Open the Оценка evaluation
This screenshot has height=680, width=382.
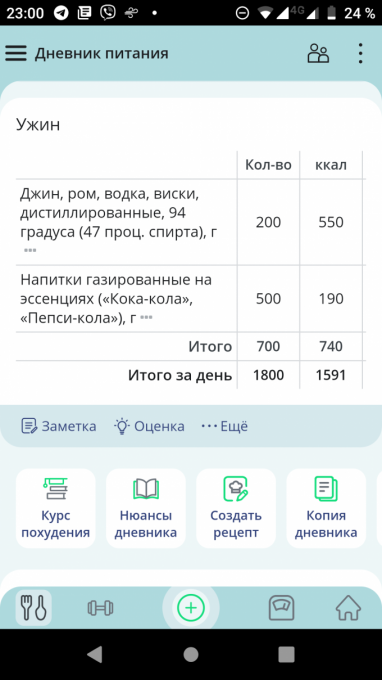tap(149, 426)
